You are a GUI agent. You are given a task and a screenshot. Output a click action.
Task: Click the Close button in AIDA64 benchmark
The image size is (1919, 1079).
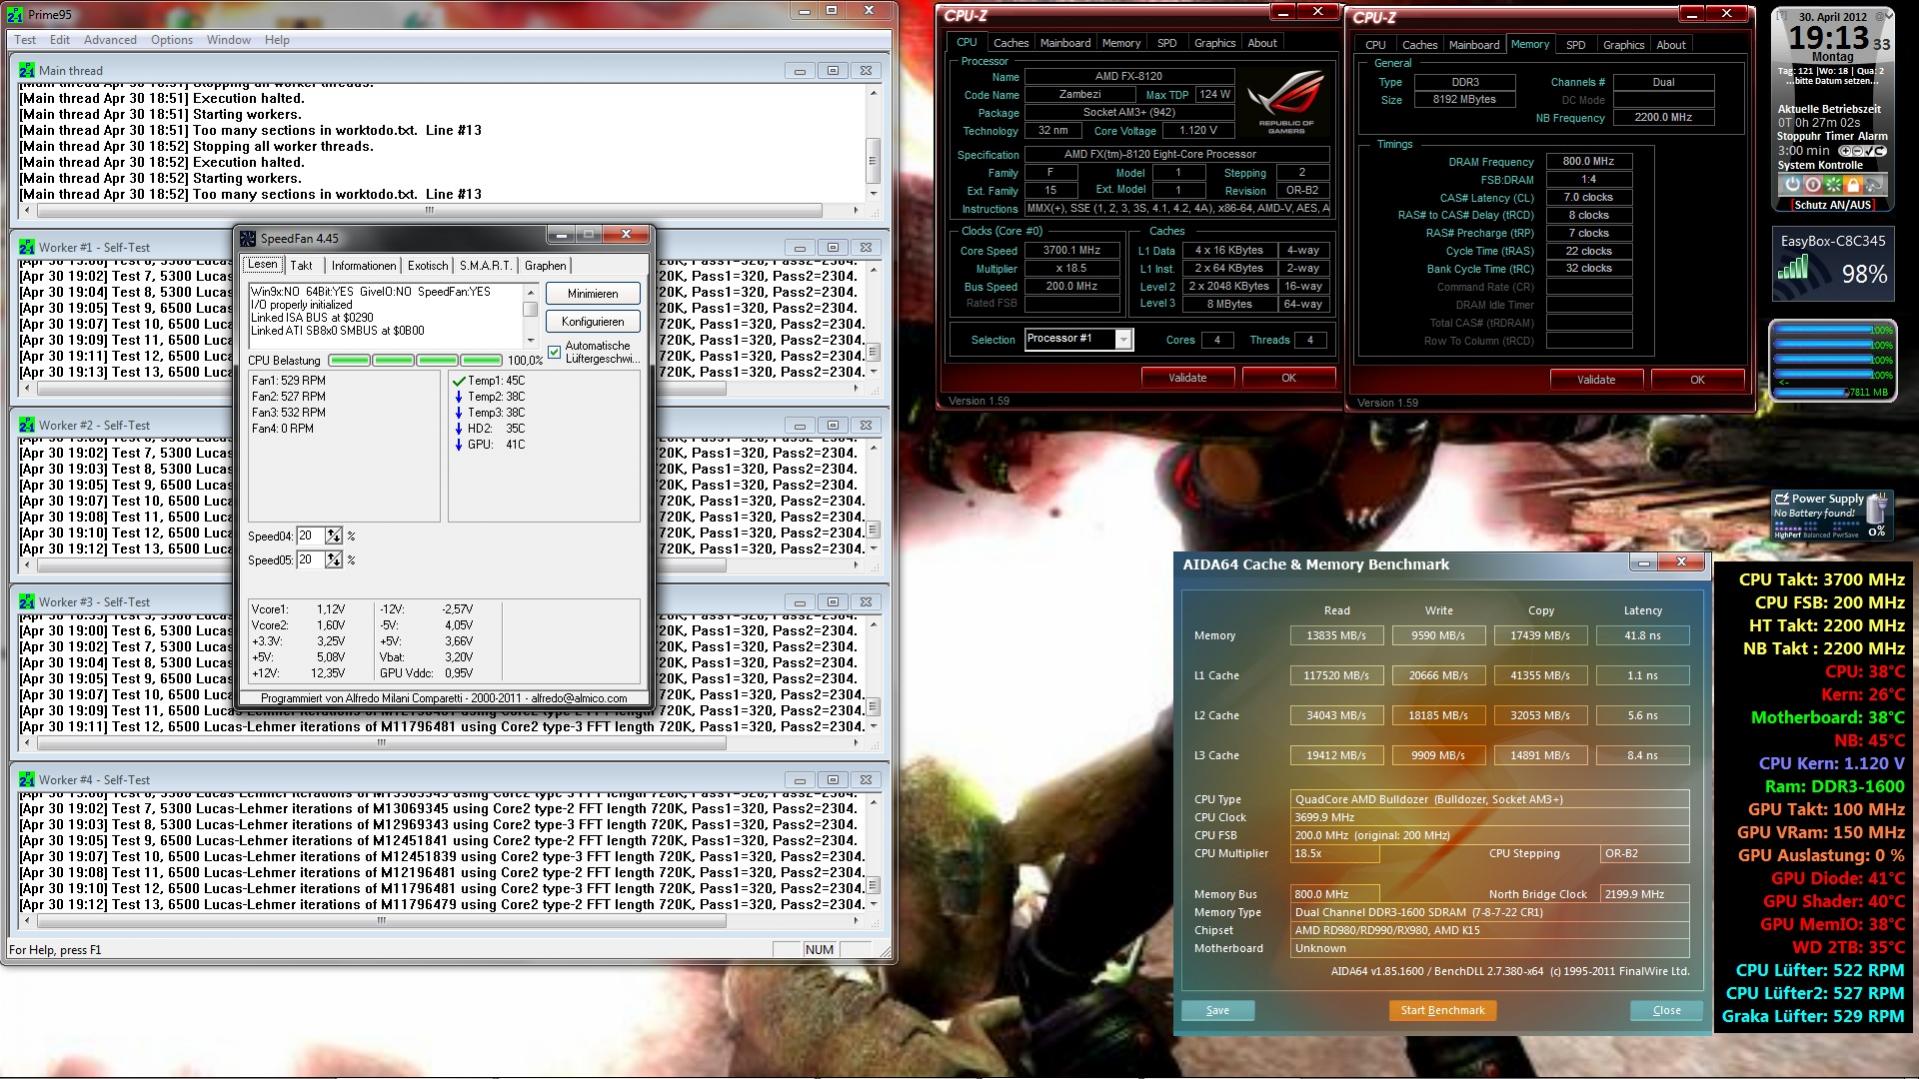[1666, 1010]
